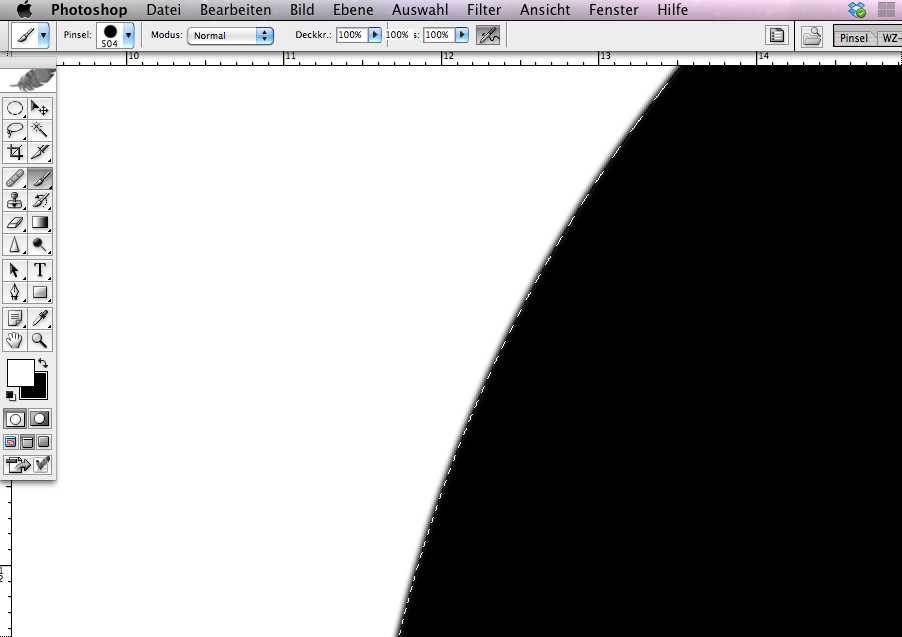This screenshot has height=637, width=902.
Task: Switch to the Pinsel palette tab
Action: coord(853,37)
